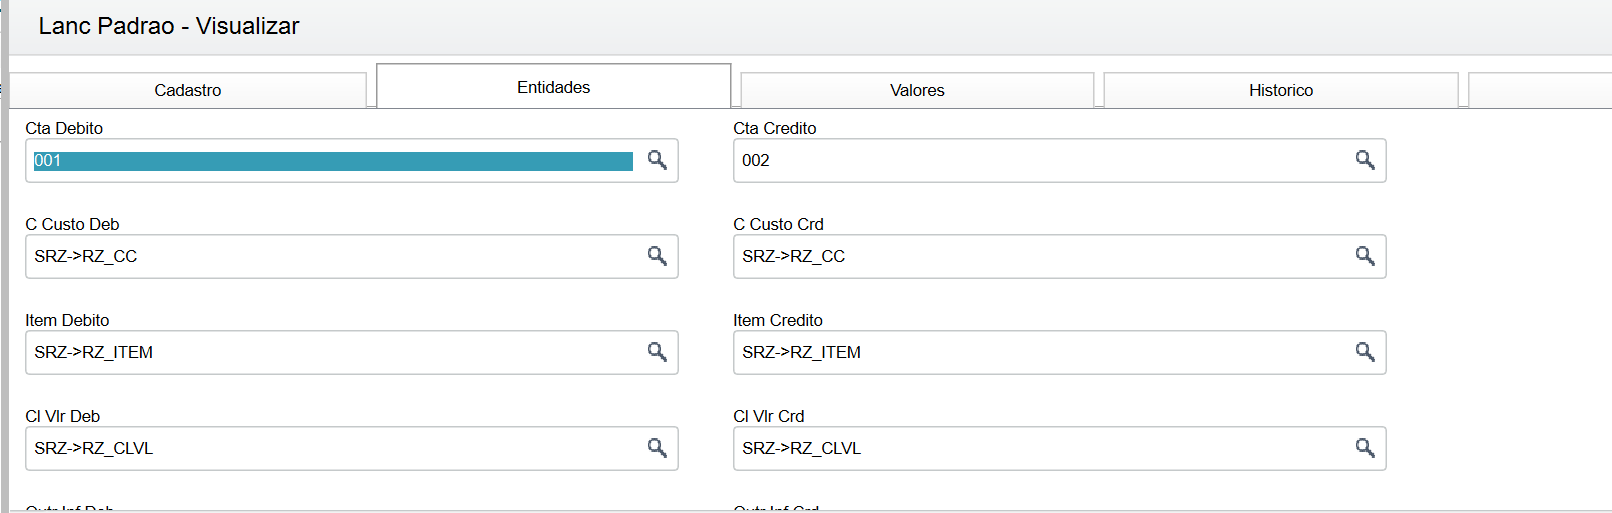Focus the Item Credito text field

[1040, 353]
